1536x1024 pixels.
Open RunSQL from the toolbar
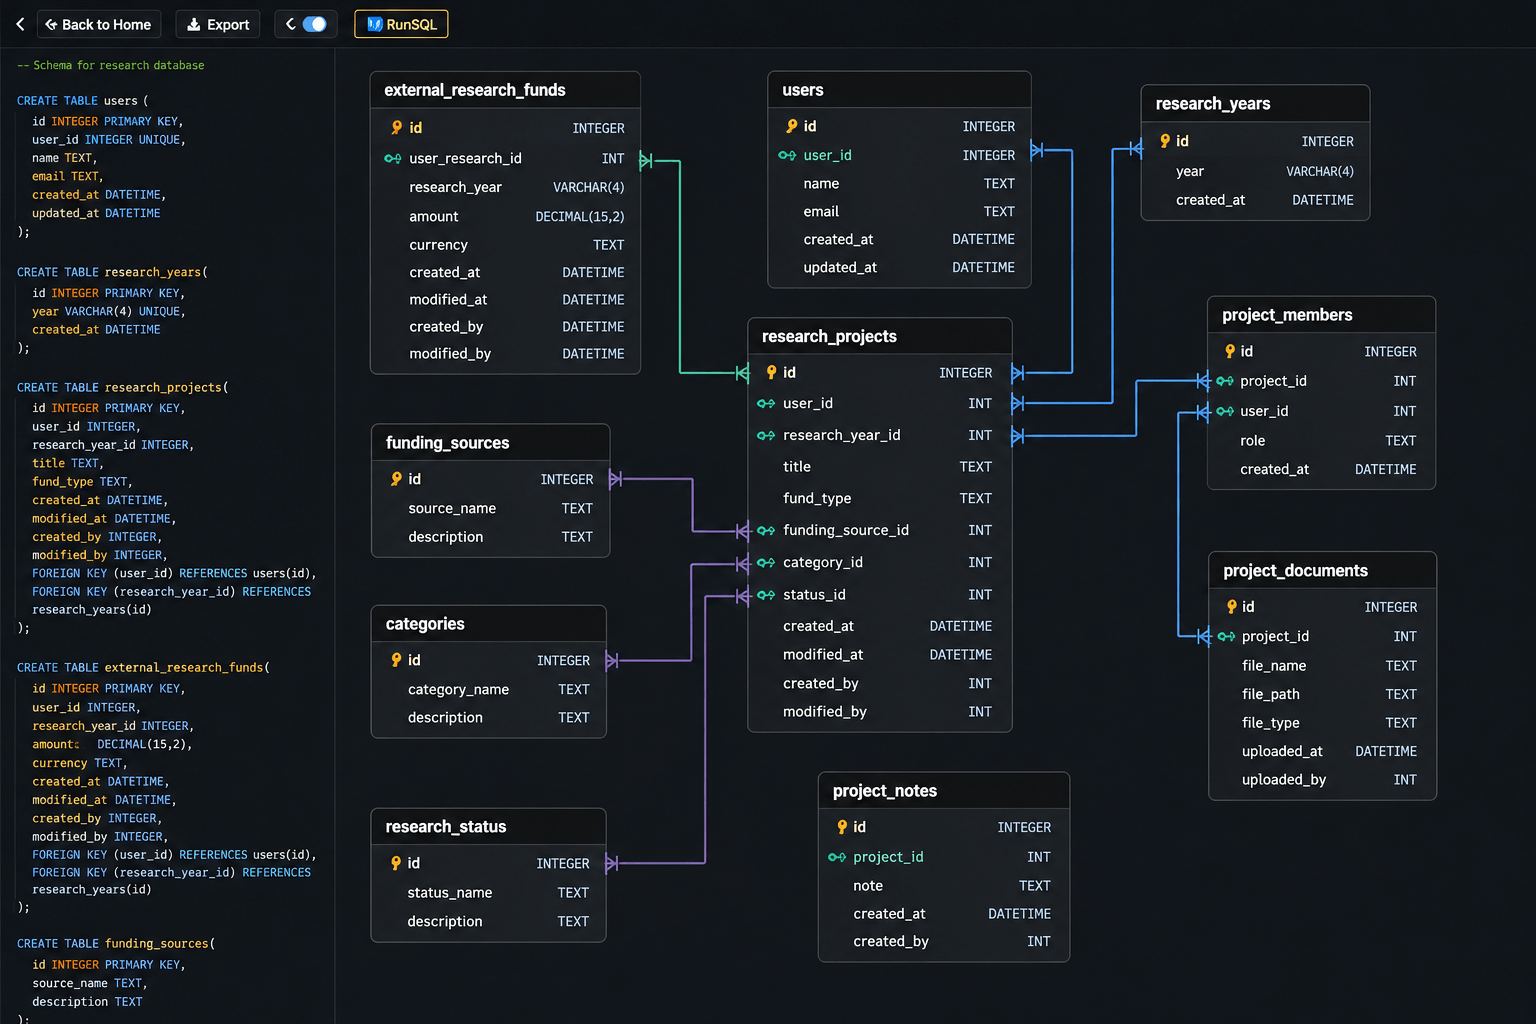(401, 24)
